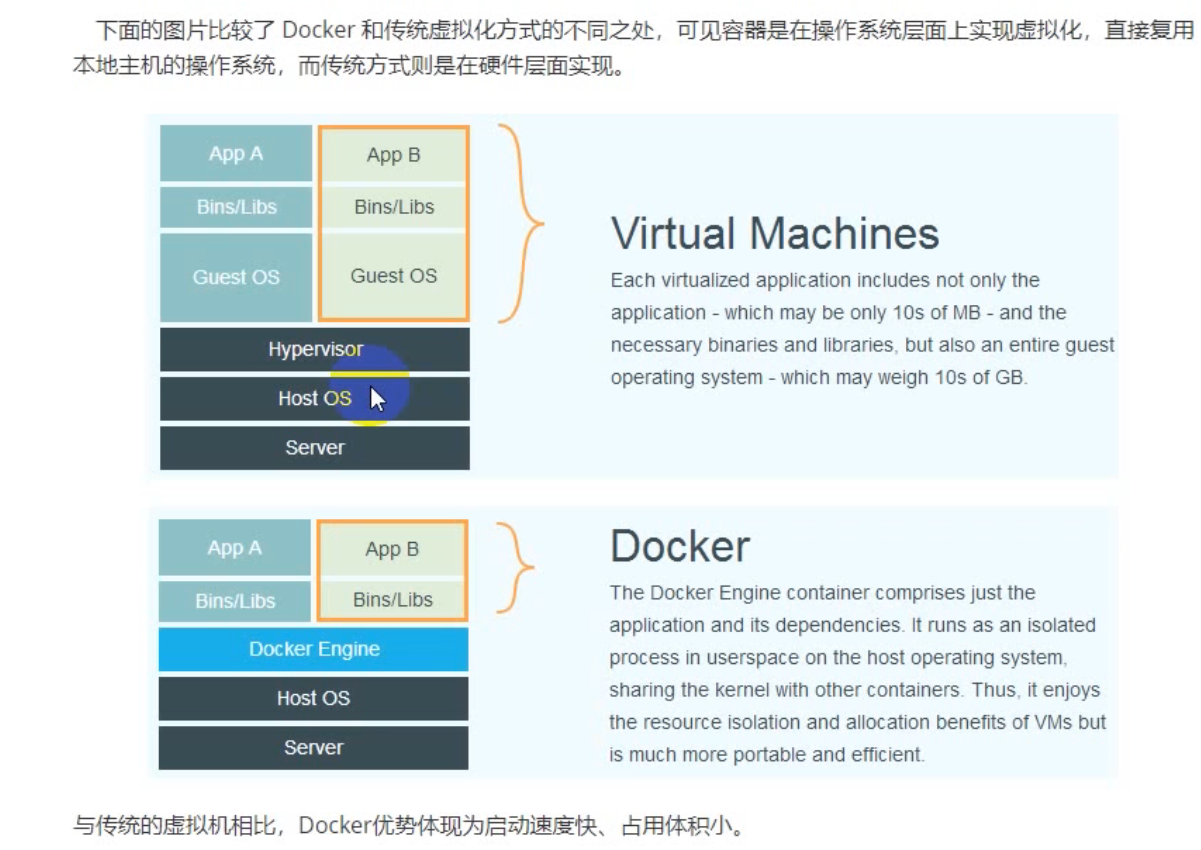Click line 'necessary binaries and libraries, but also an entire guest'
This screenshot has height=850, width=1201.
[x=862, y=345]
